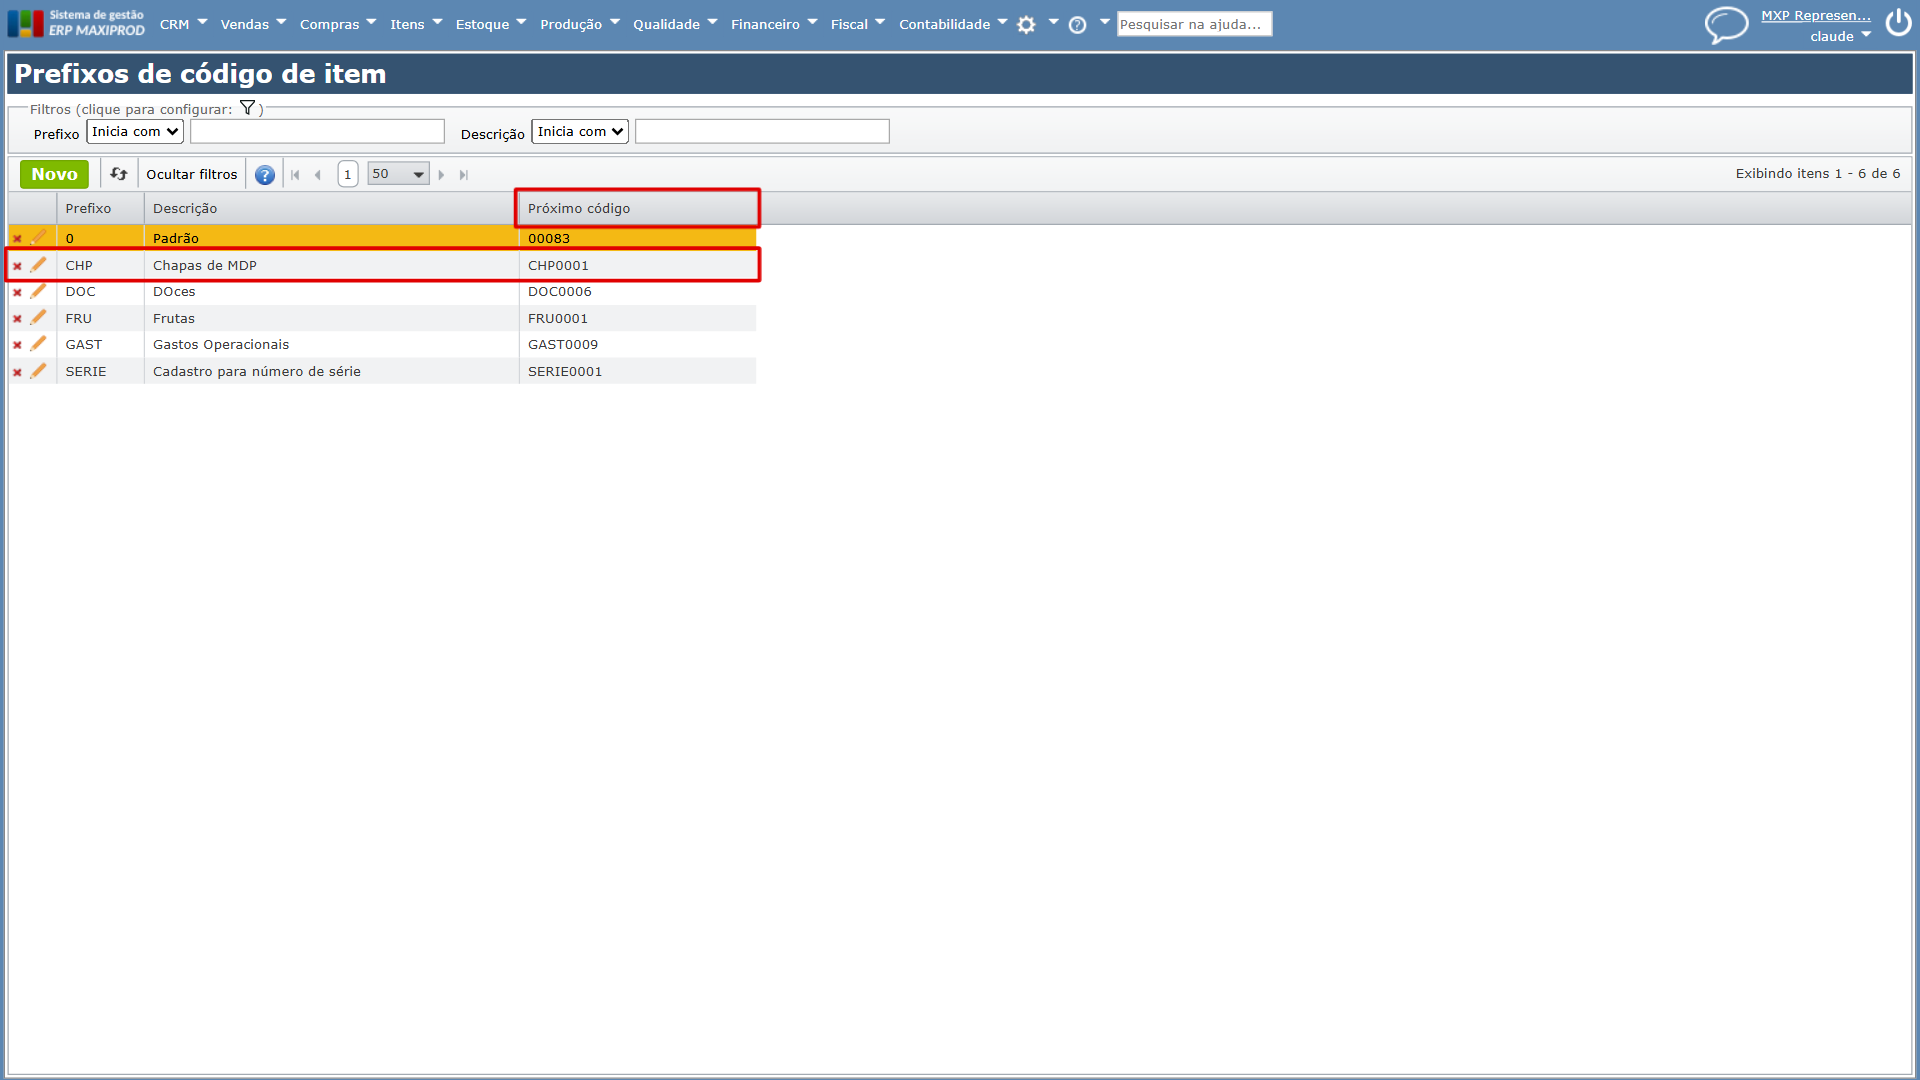Click the Prefixo filter text field
1920x1080 pixels.
click(317, 131)
